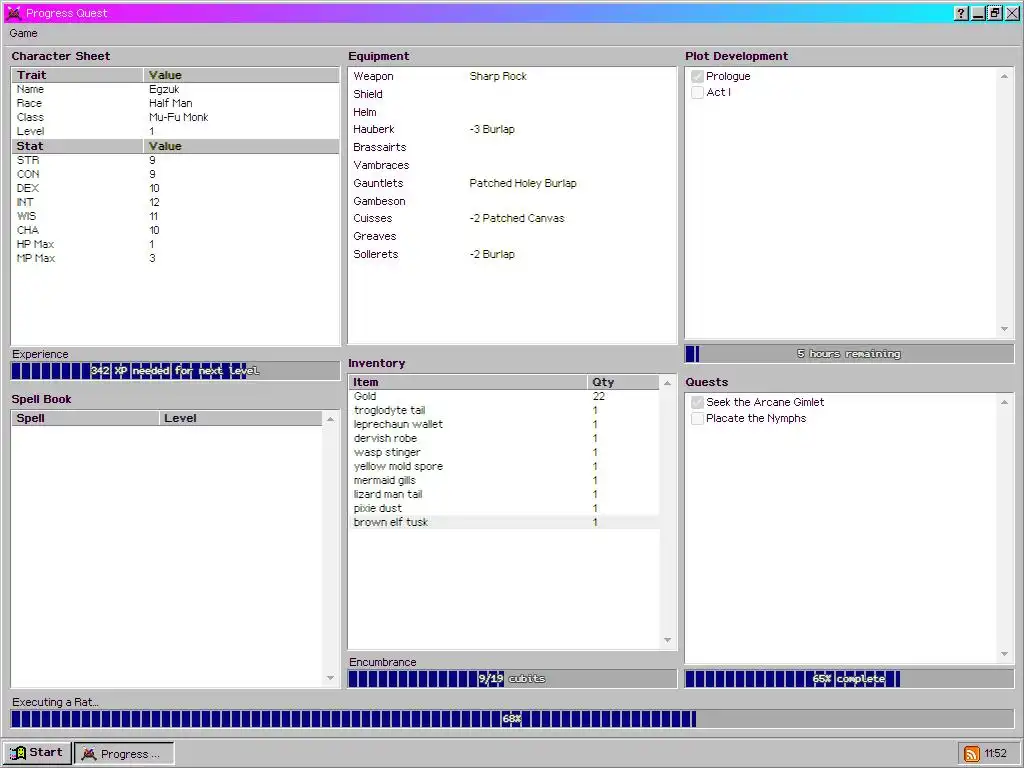Click the MP Max stat row
The image size is (1024, 768).
pyautogui.click(x=176, y=259)
